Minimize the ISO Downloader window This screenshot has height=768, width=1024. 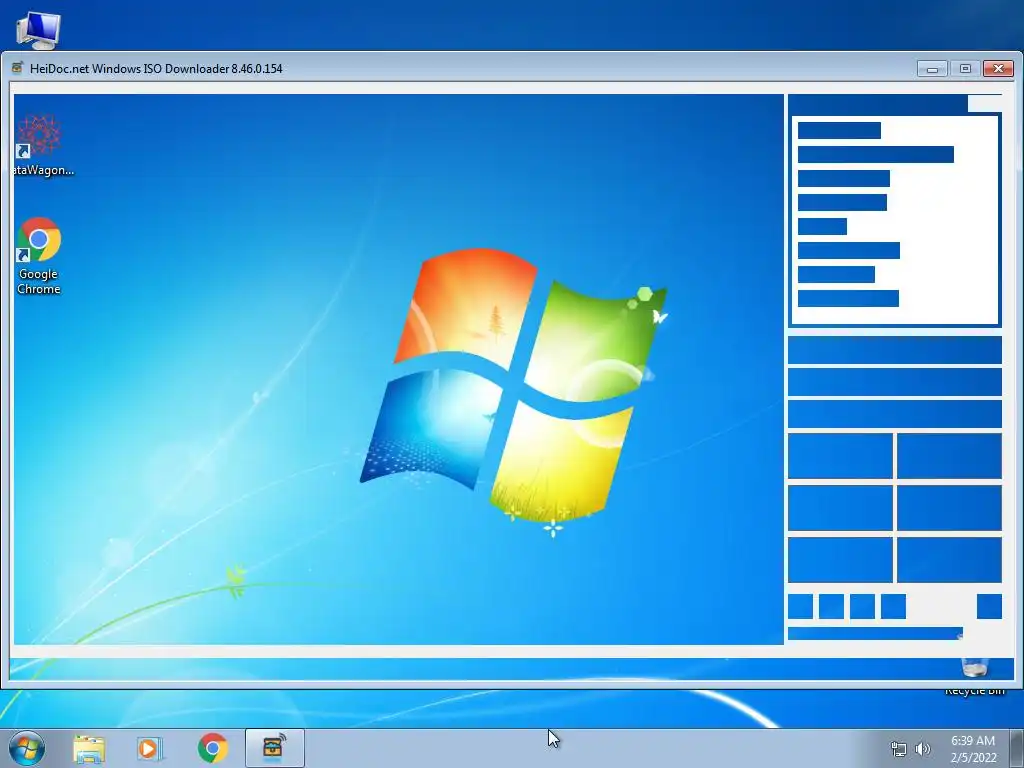point(932,69)
